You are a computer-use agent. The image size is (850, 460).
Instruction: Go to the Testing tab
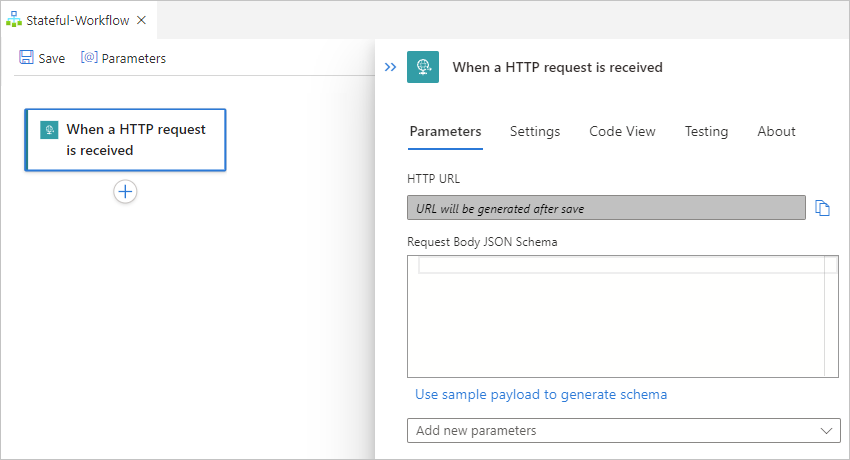(x=706, y=131)
